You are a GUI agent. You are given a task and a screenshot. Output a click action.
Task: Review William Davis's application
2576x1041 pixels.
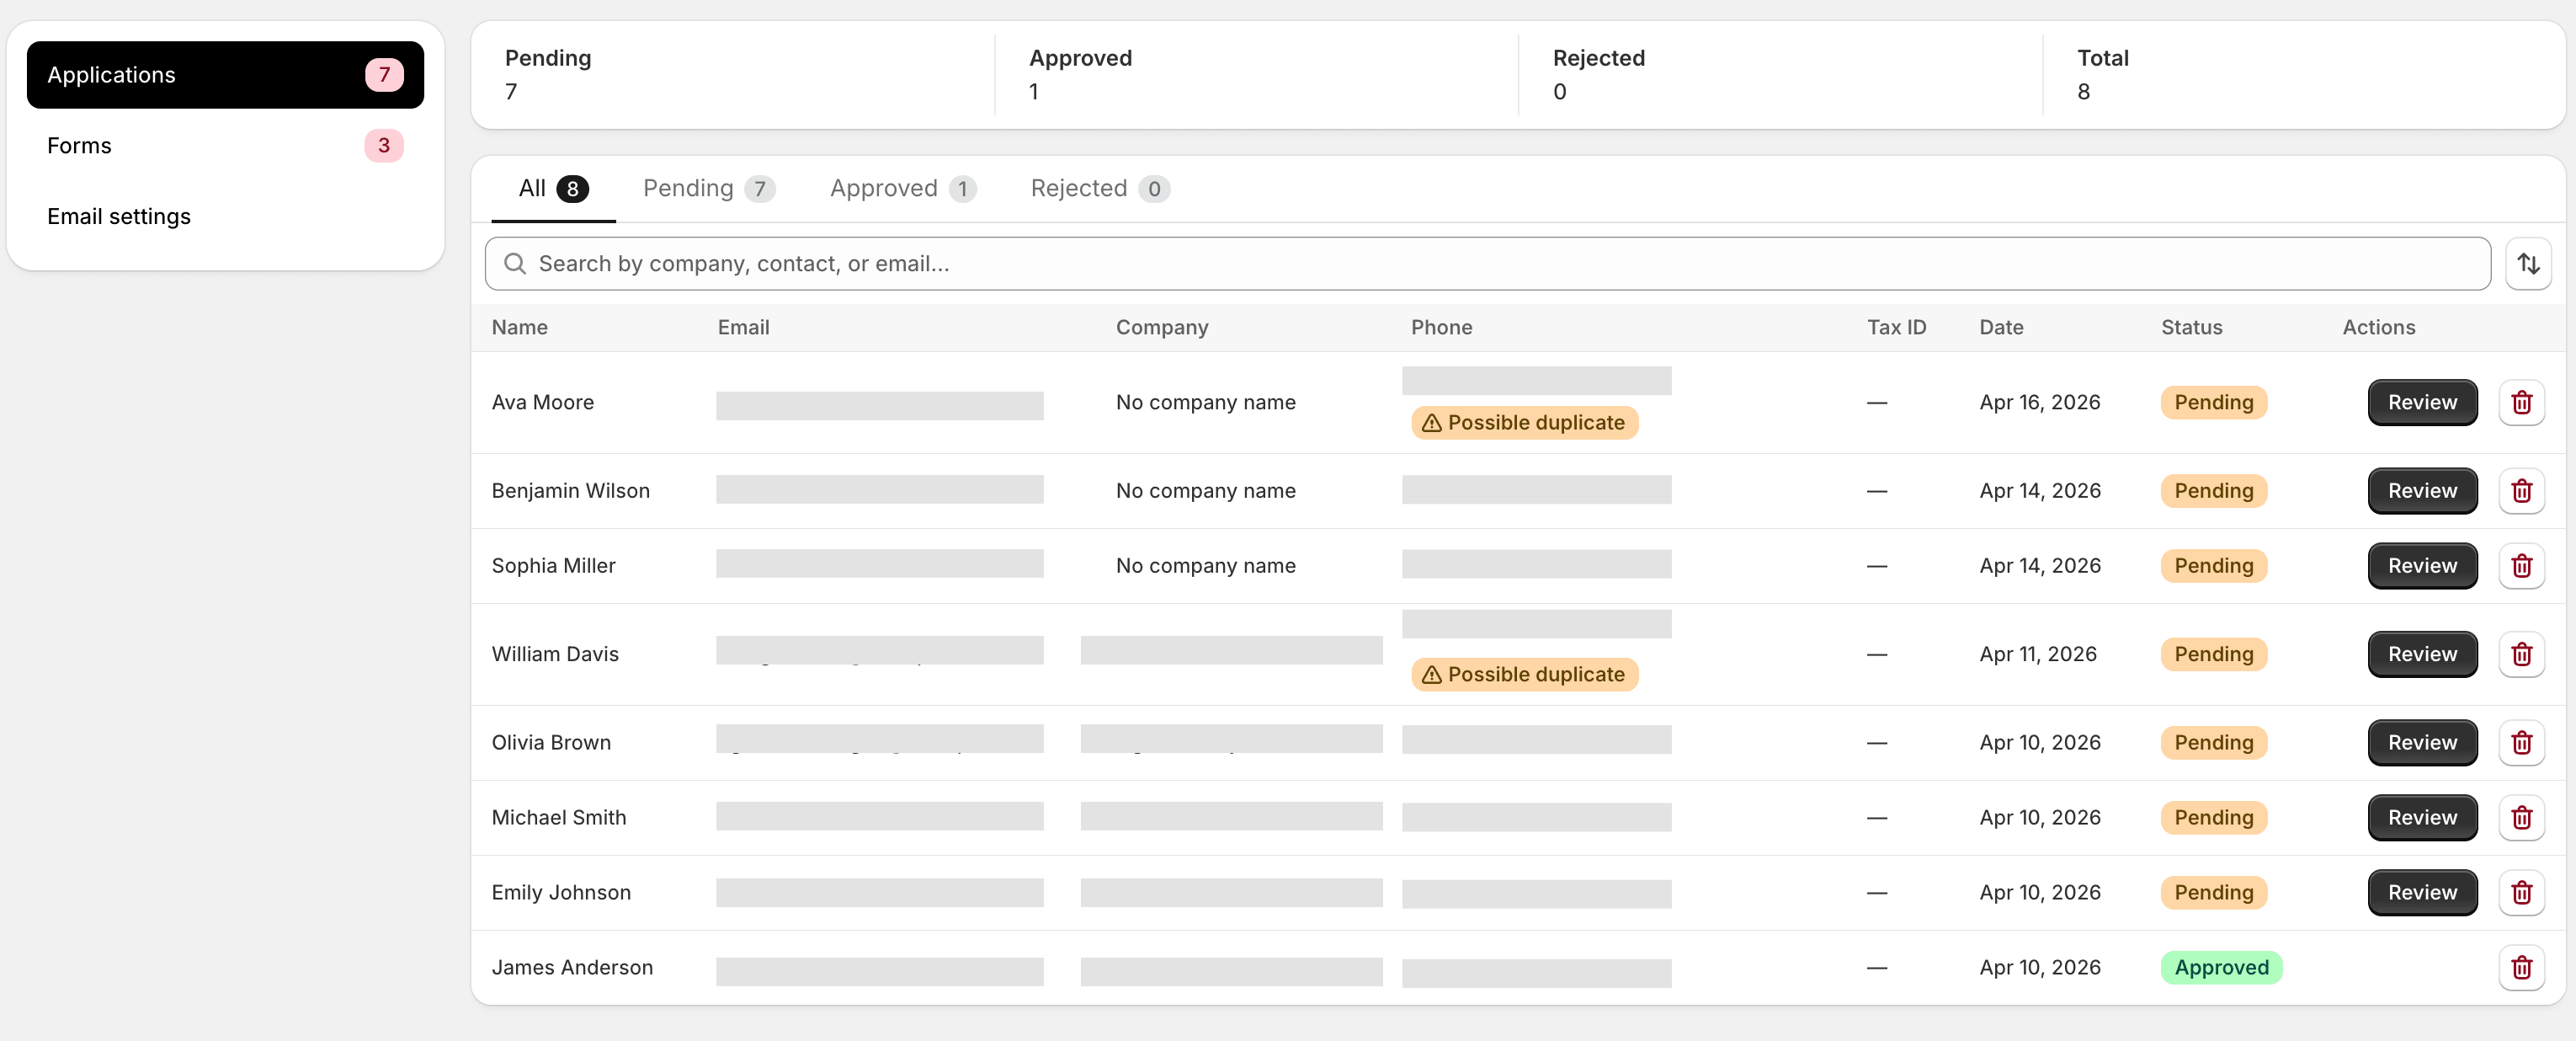pos(2422,654)
